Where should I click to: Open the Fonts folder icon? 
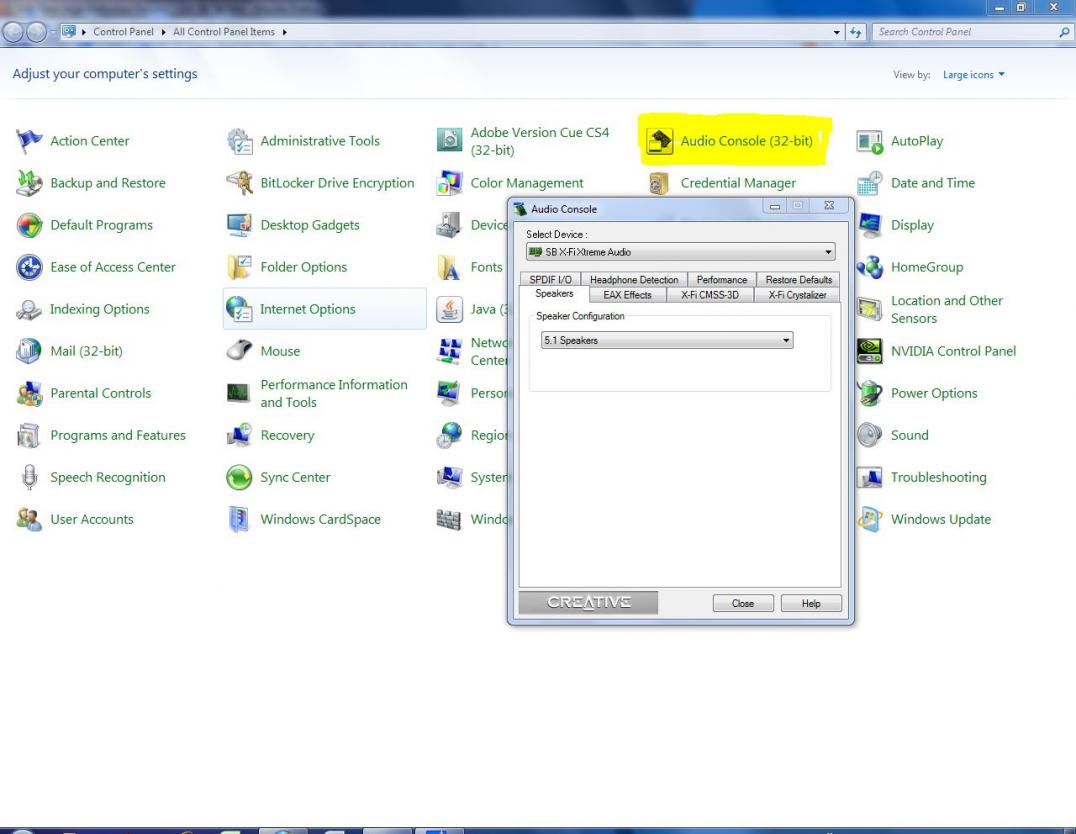449,267
